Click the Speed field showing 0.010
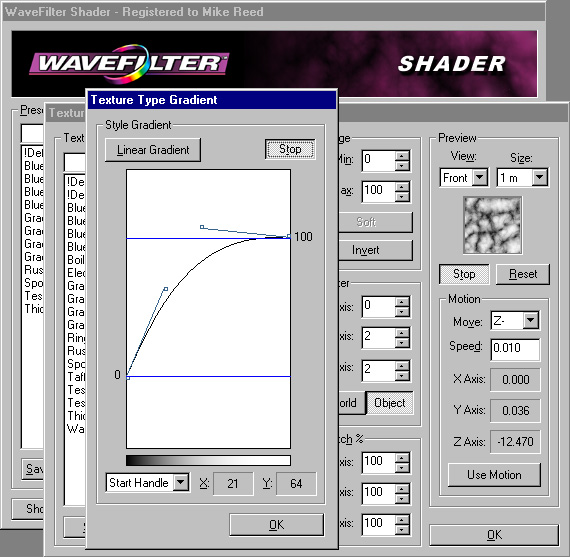Screen dimensions: 570x557 tap(515, 349)
